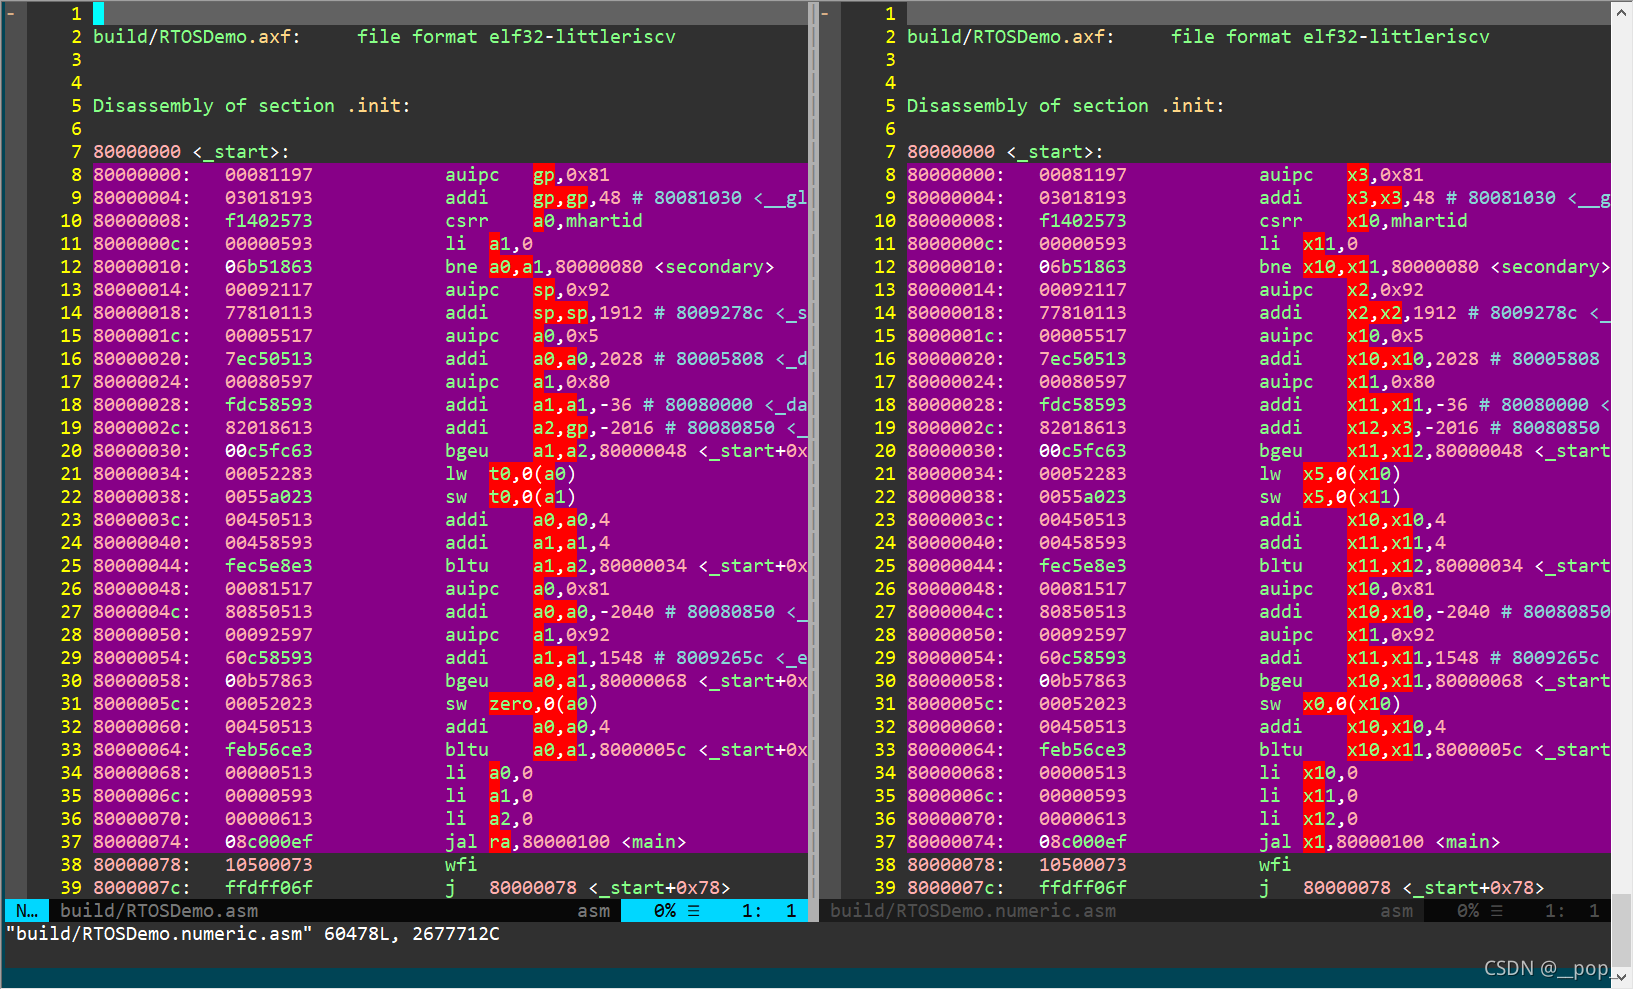Viewport: 1634px width, 990px height.
Task: Click the fold column minus marker in RTOSDemo.asm pane
Action: click(x=10, y=14)
